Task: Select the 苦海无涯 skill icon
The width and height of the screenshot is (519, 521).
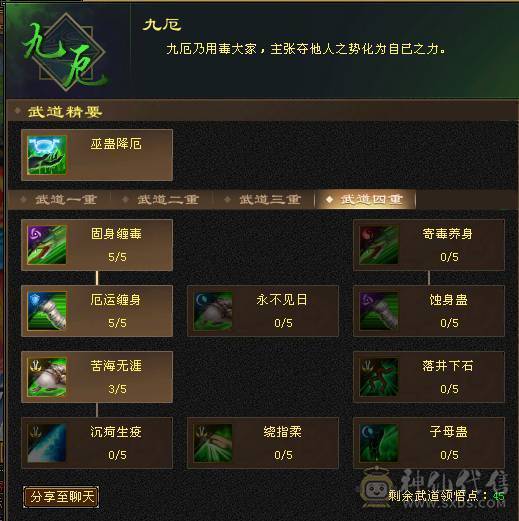Action: pyautogui.click(x=47, y=377)
